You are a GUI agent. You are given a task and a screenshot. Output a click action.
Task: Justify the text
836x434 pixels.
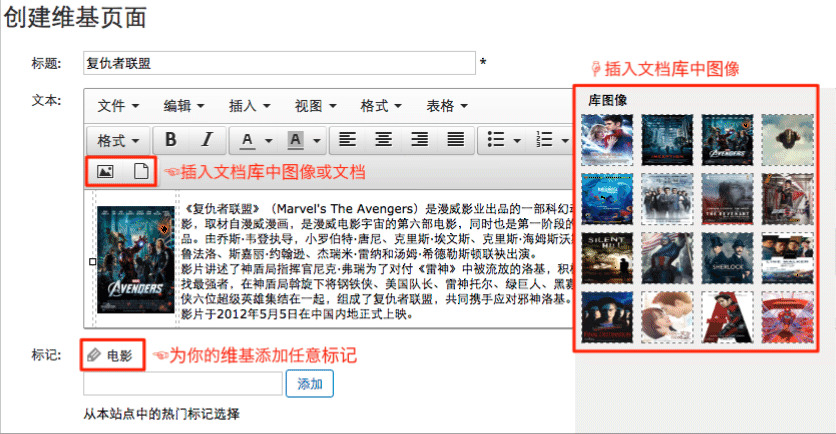pyautogui.click(x=455, y=140)
